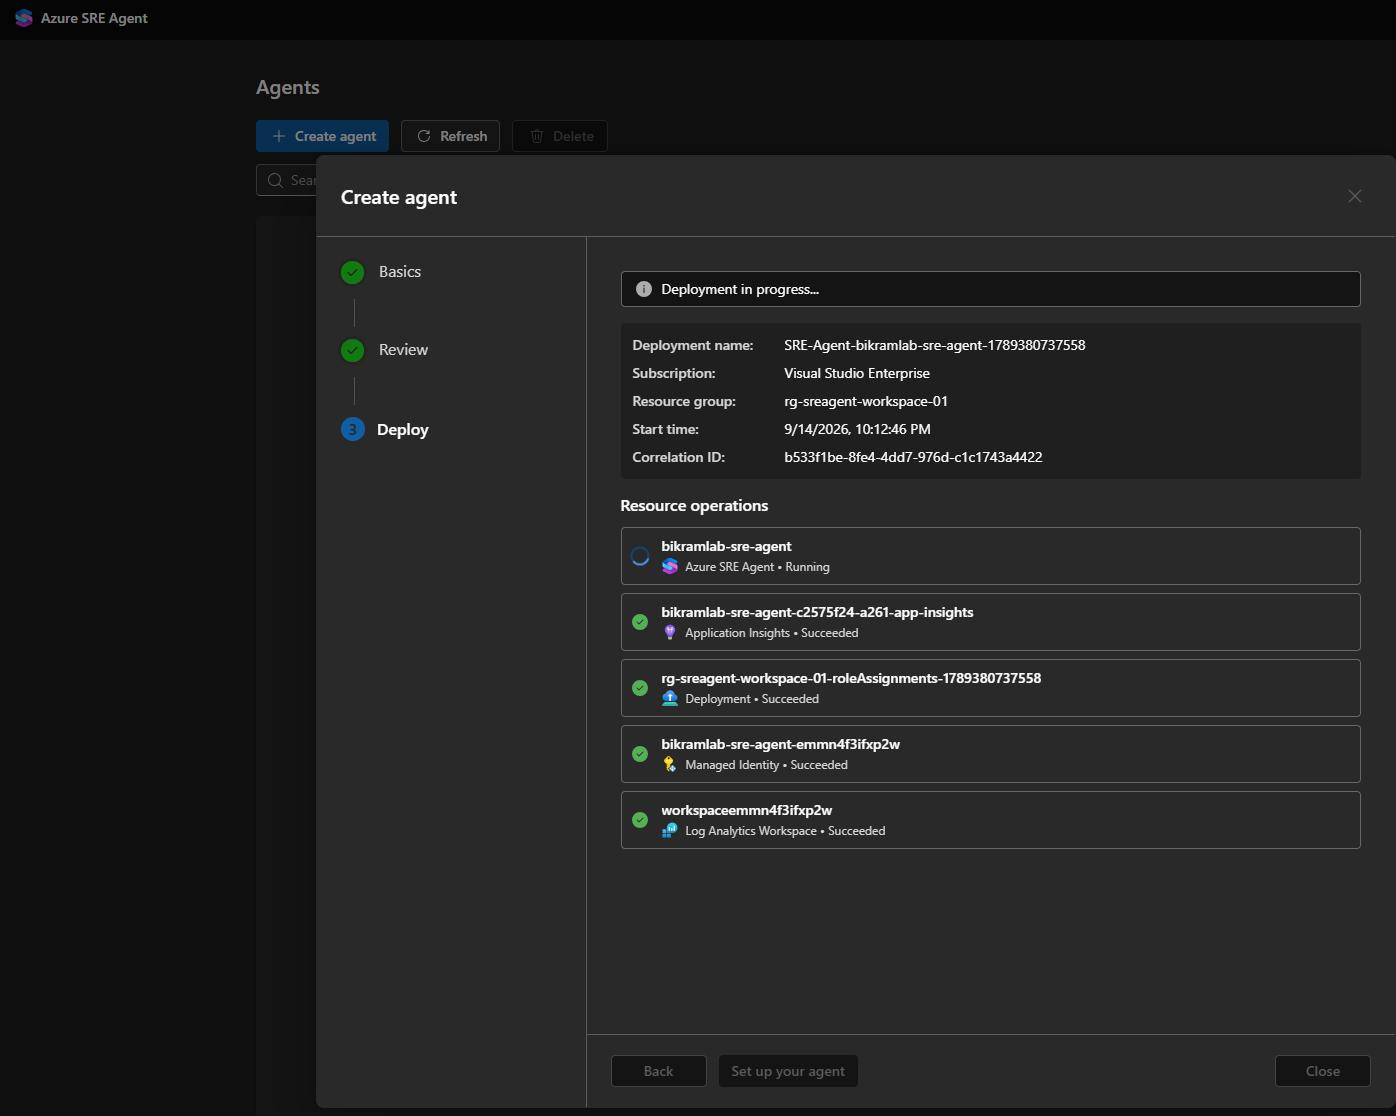The height and width of the screenshot is (1116, 1396).
Task: Select the bikramlab-sre-agent-emmn4f3ifxp2w name
Action: coord(781,744)
